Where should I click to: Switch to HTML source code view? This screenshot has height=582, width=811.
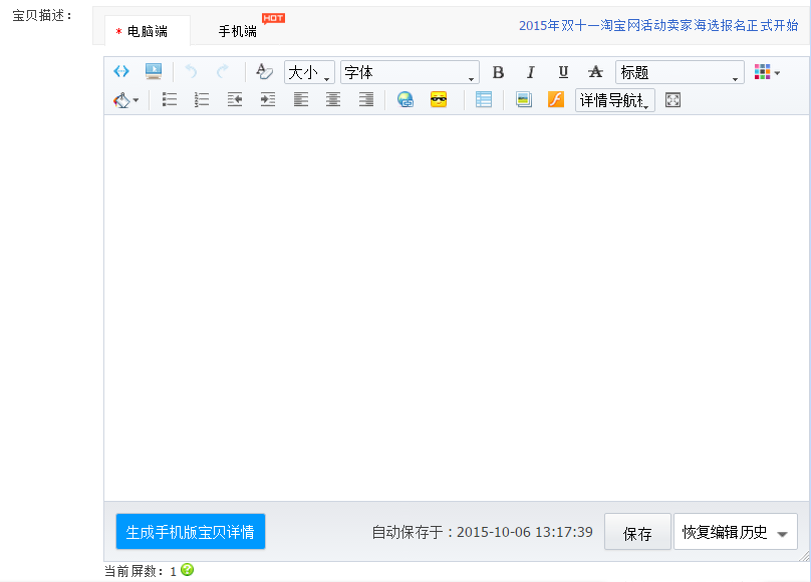pos(122,70)
